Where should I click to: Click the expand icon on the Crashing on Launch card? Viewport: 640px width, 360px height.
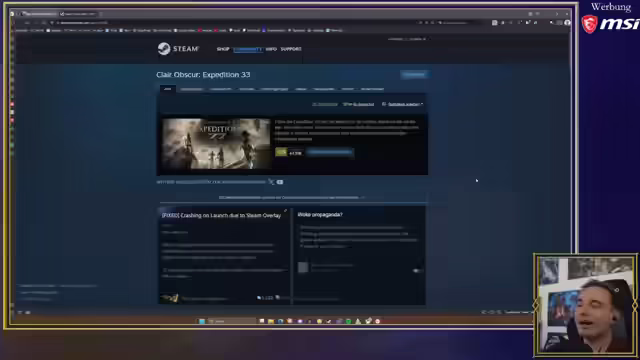point(285,211)
